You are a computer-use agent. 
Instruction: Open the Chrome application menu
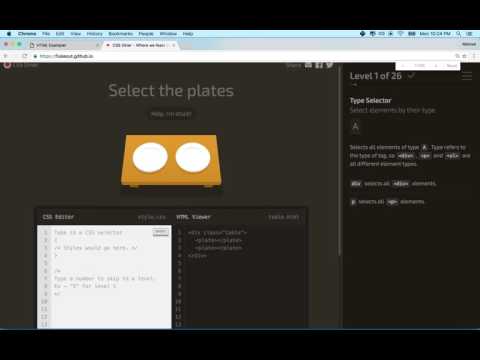(x=27, y=34)
